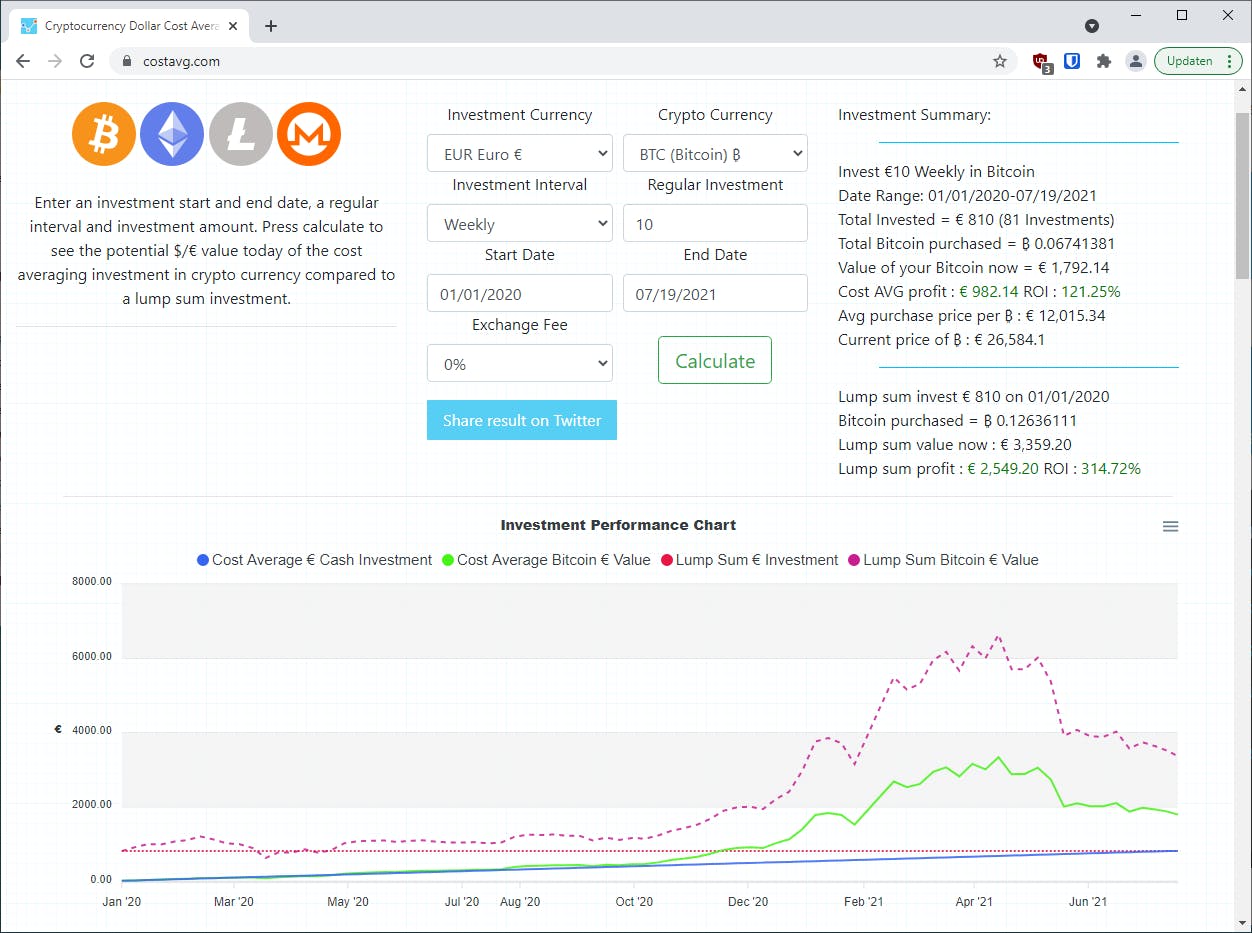This screenshot has width=1252, height=933.
Task: Open a new browser tab
Action: tap(271, 26)
